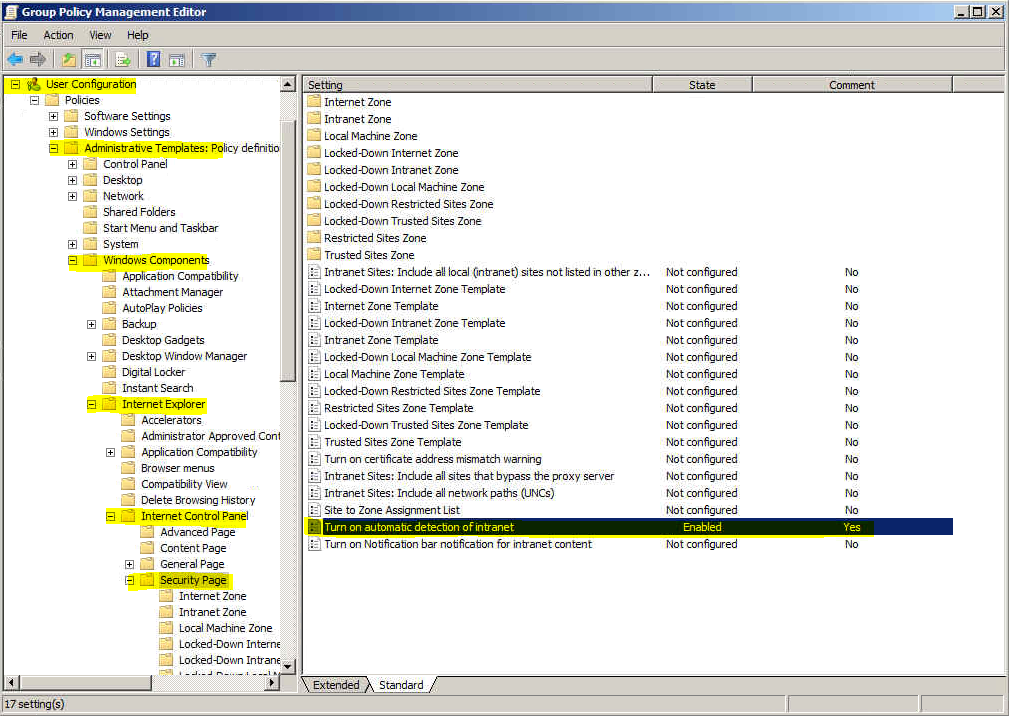Select the Accelerators tree item

171,420
